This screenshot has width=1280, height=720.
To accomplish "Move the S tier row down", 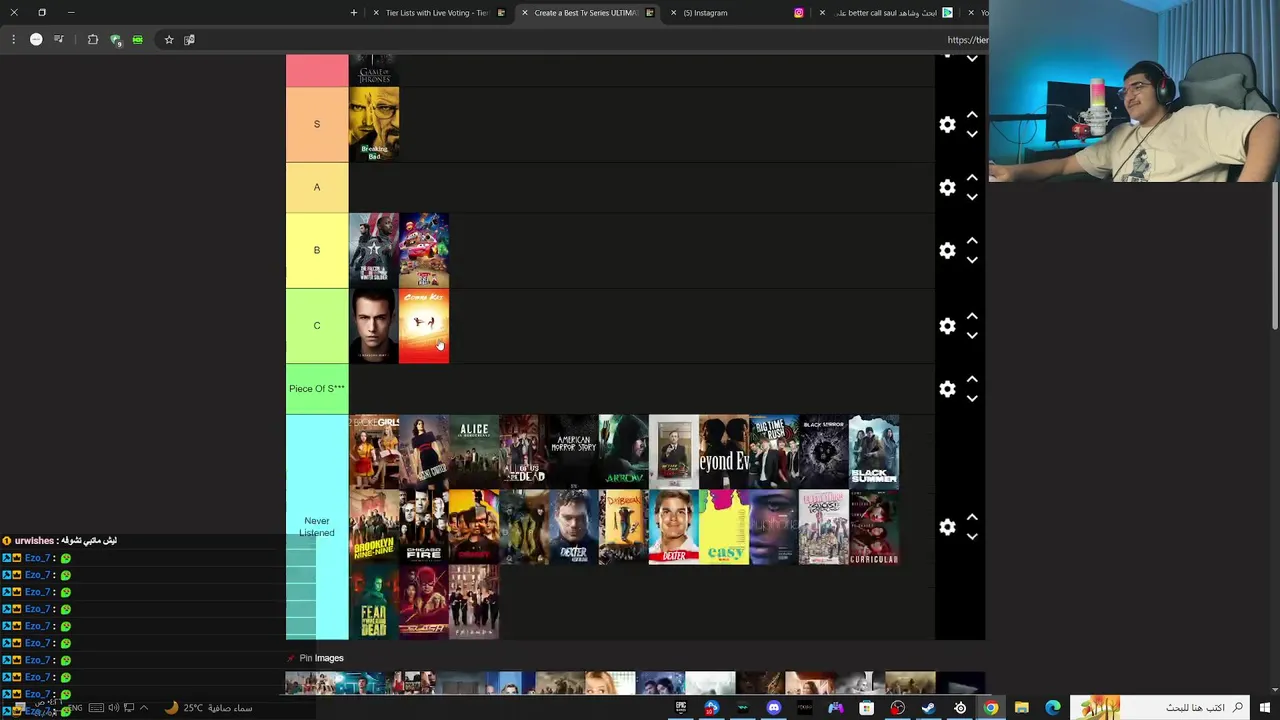I will click(972, 134).
